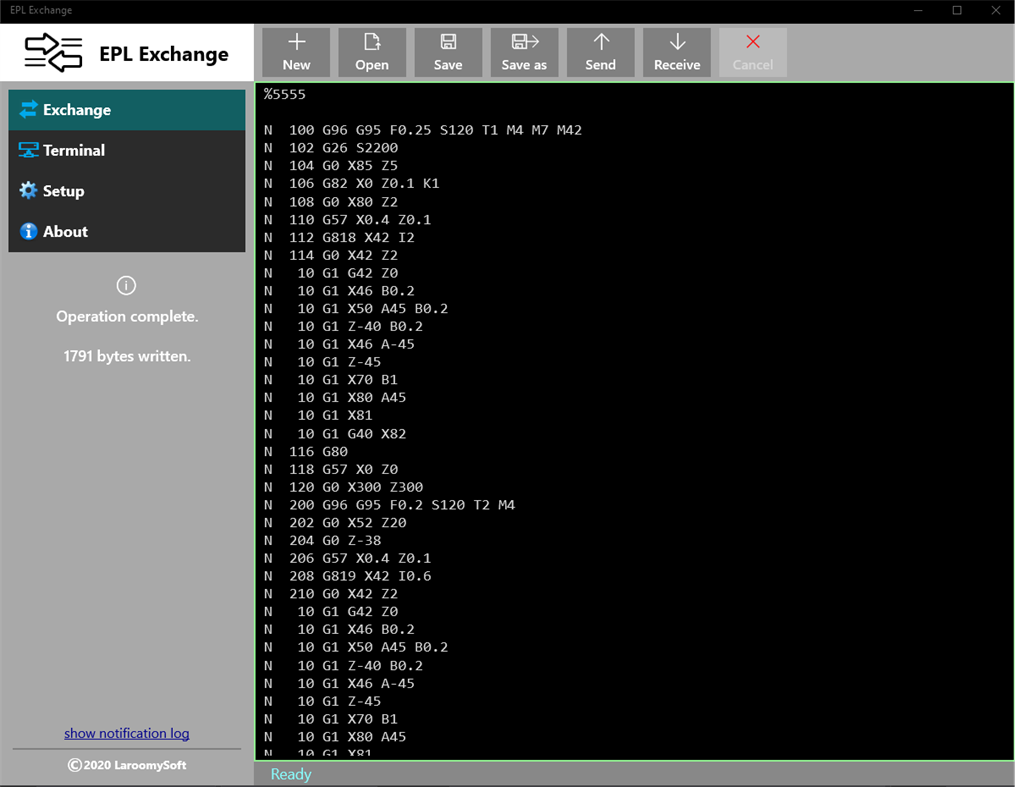
Task: Open Setup using the gear icon
Action: click(29, 190)
